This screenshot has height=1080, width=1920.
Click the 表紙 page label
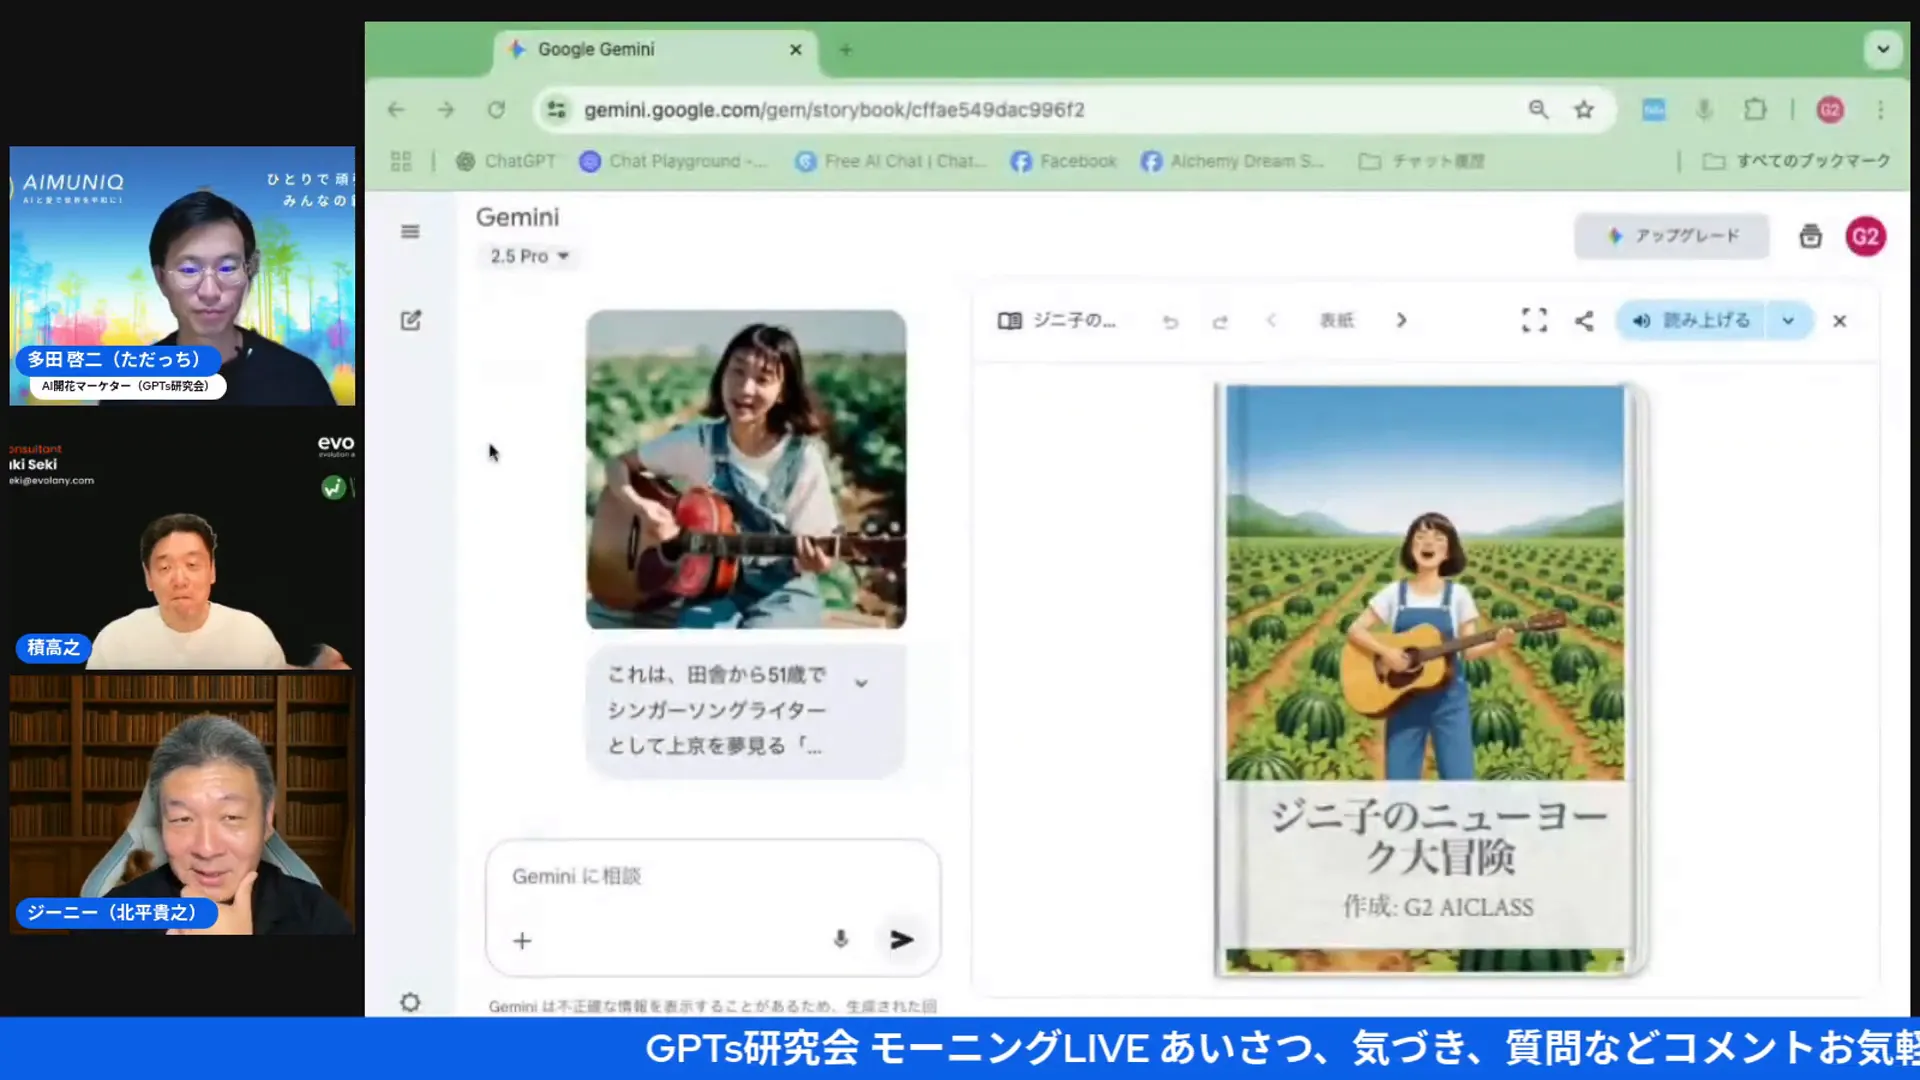click(1336, 321)
